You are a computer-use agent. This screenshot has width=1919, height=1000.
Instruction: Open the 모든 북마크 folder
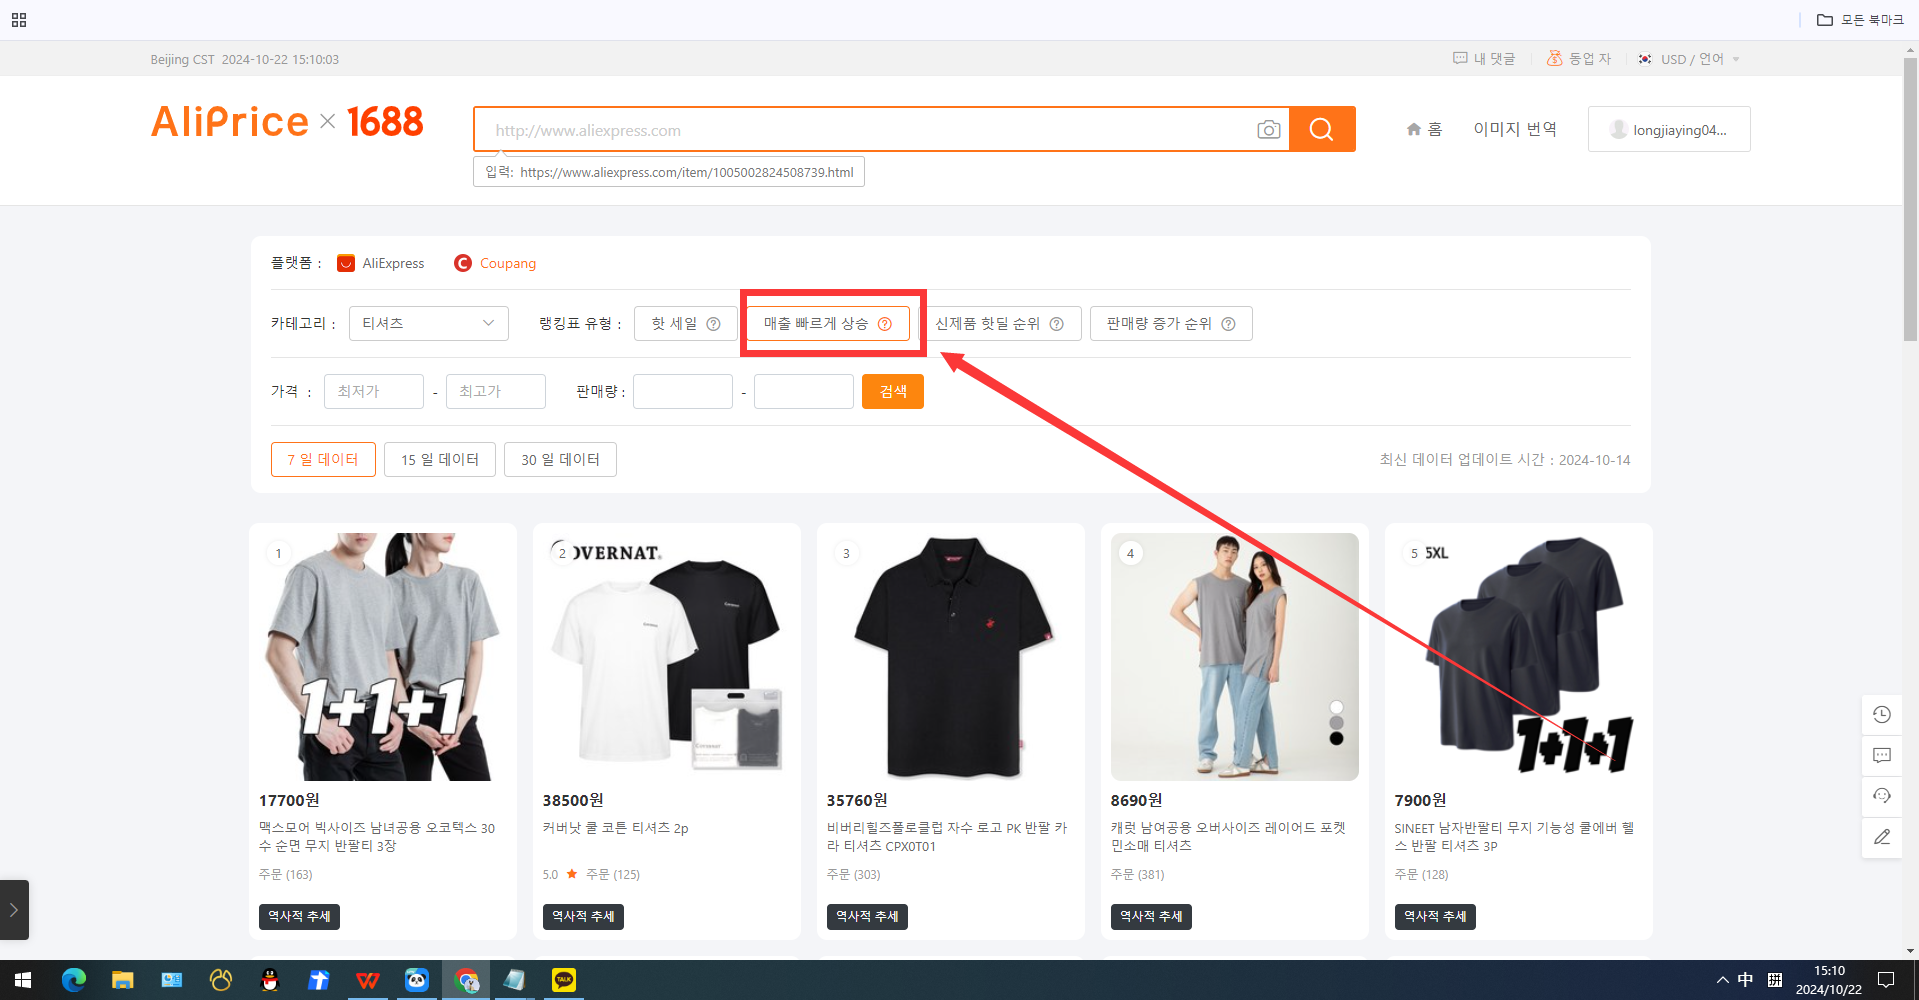tap(1860, 20)
